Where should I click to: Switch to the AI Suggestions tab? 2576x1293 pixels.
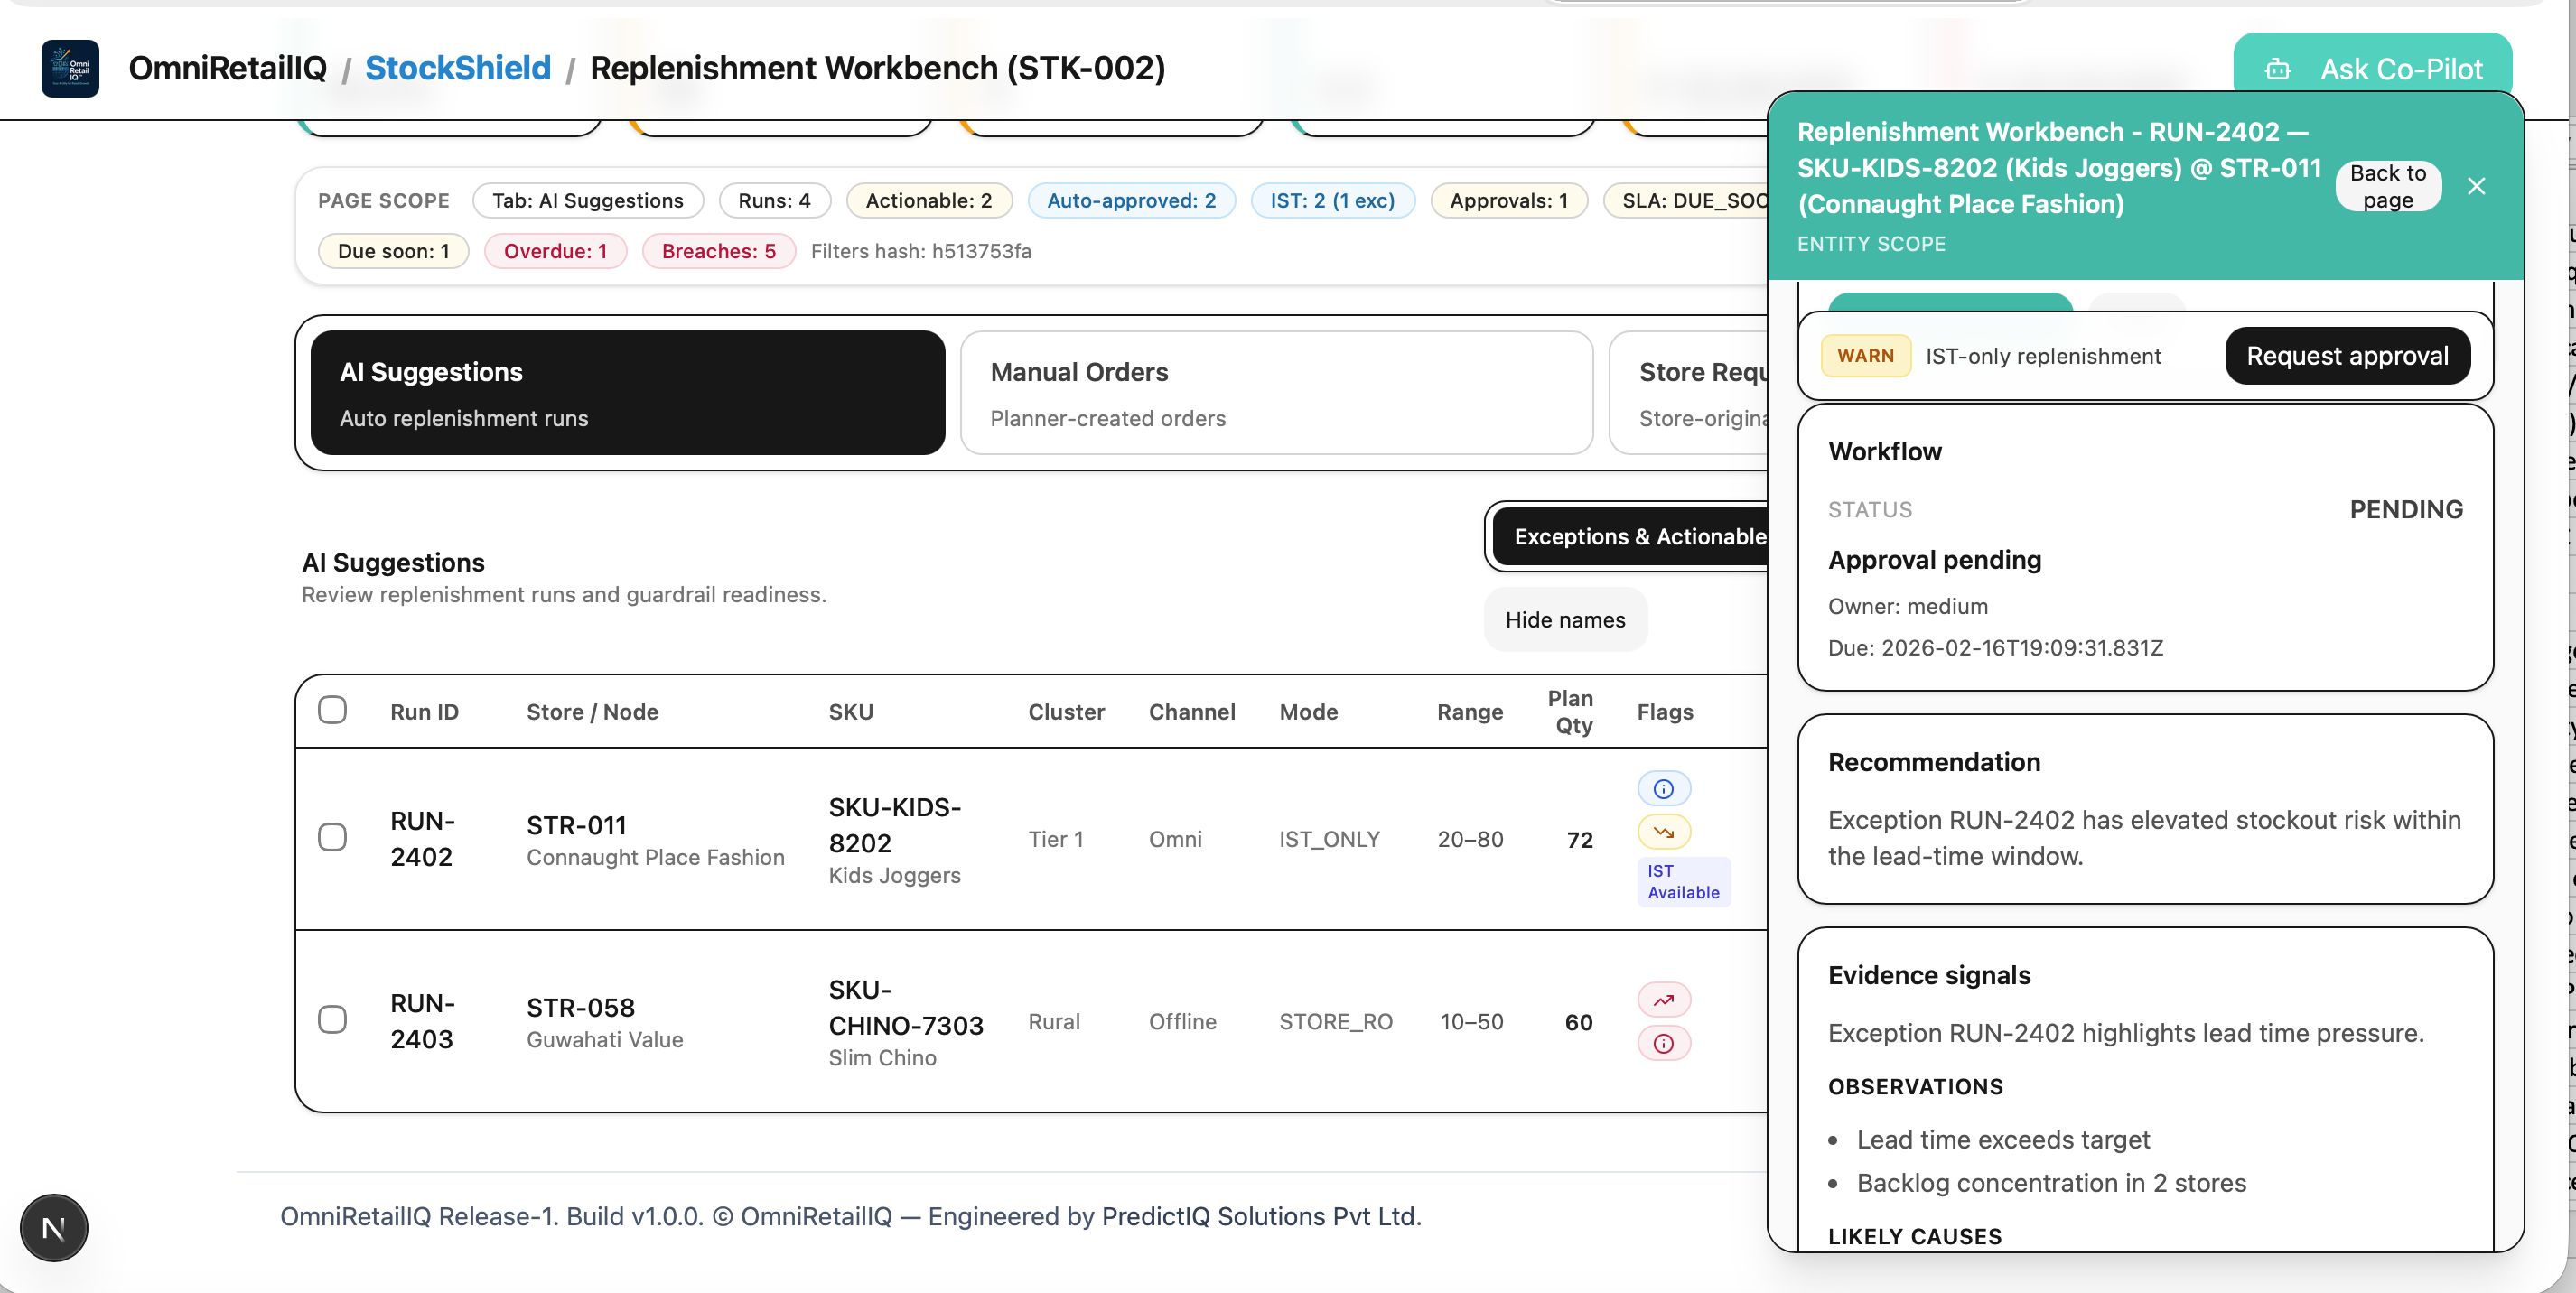627,393
